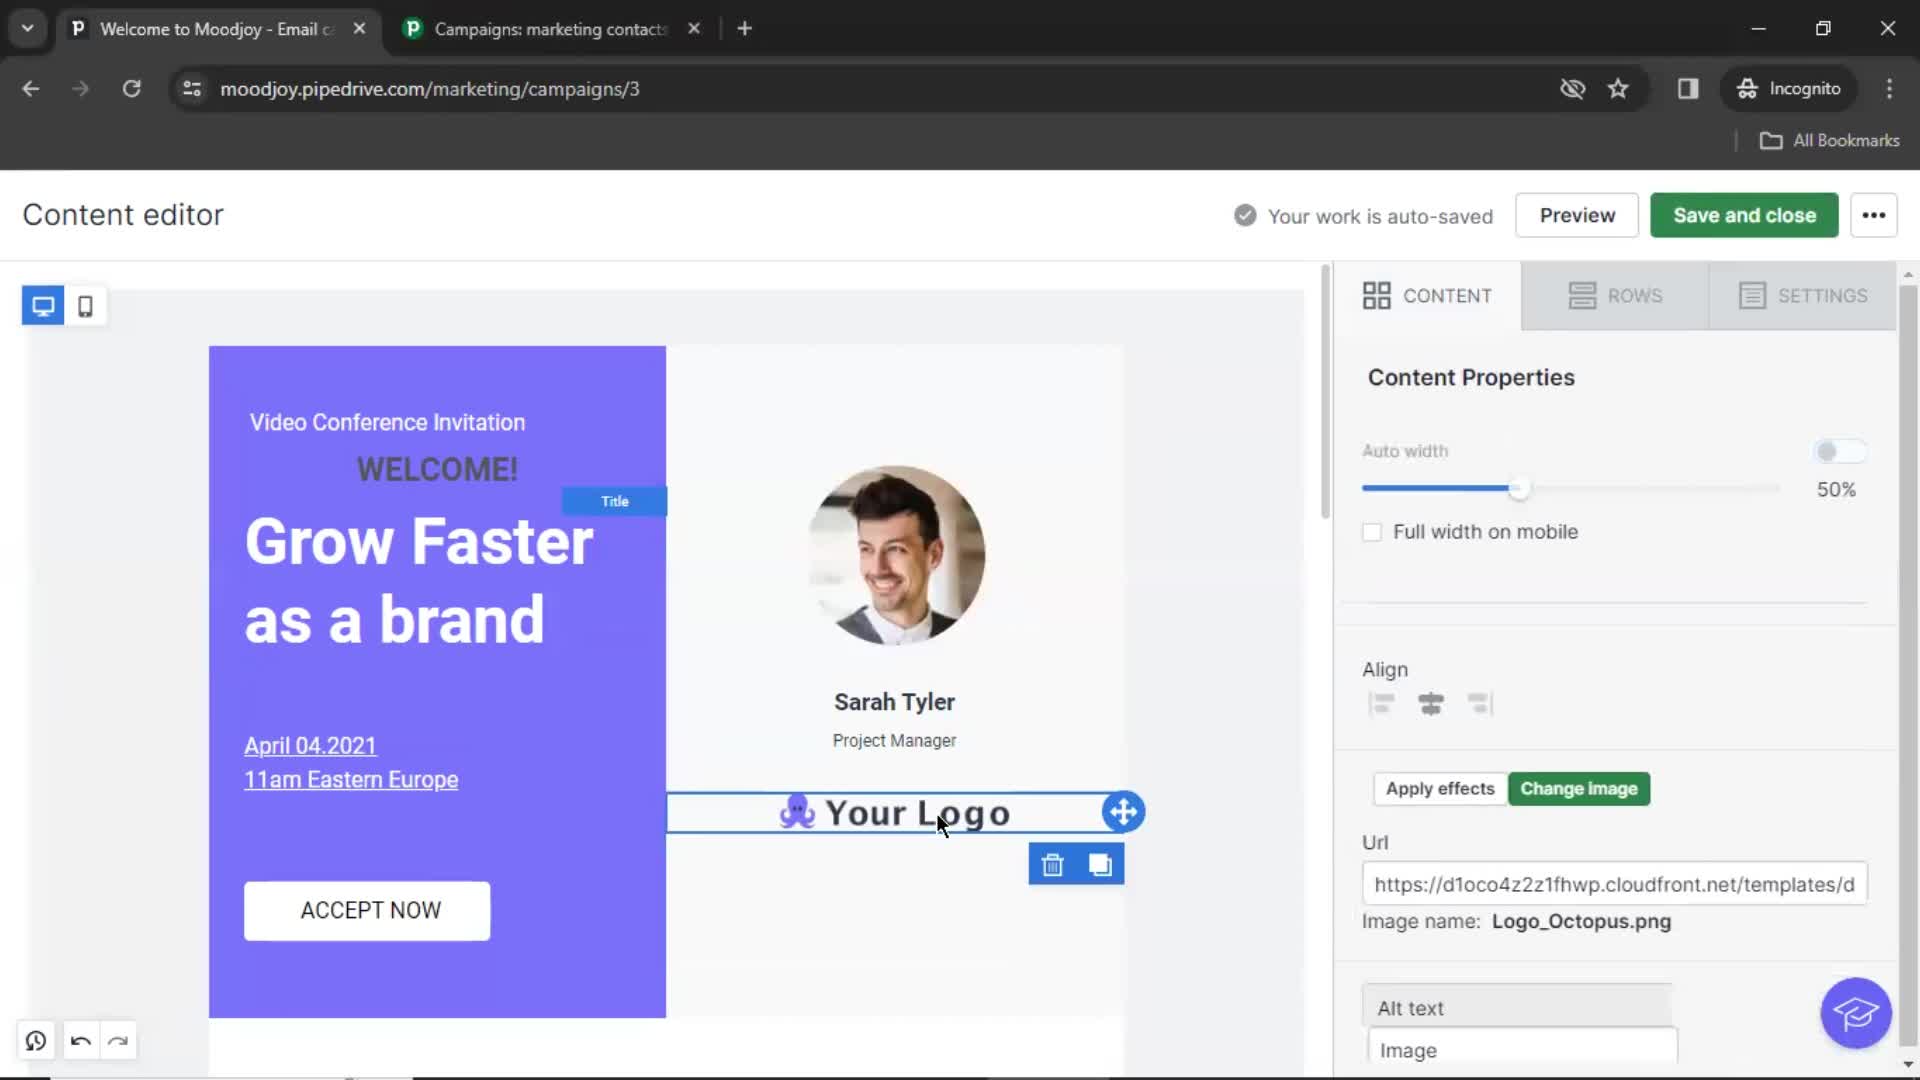1920x1080 pixels.
Task: Click the center align icon
Action: pyautogui.click(x=1431, y=704)
